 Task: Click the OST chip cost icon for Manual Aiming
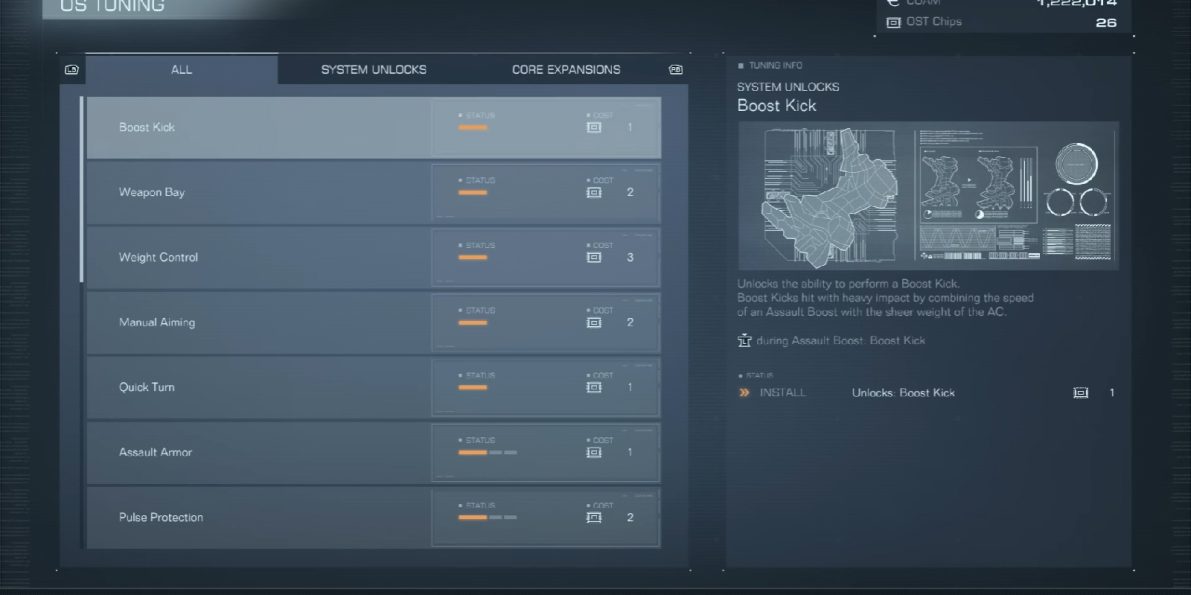594,322
